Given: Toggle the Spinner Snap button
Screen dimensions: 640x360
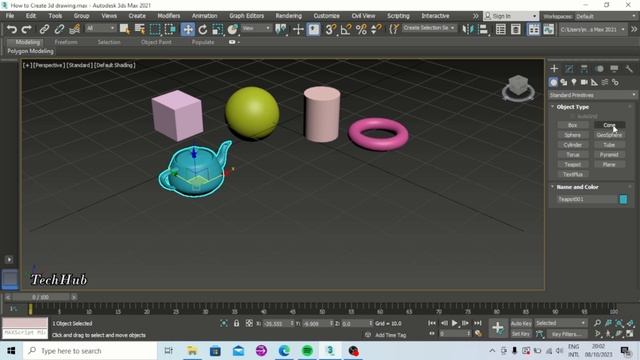Looking at the screenshot, I should click(x=376, y=29).
